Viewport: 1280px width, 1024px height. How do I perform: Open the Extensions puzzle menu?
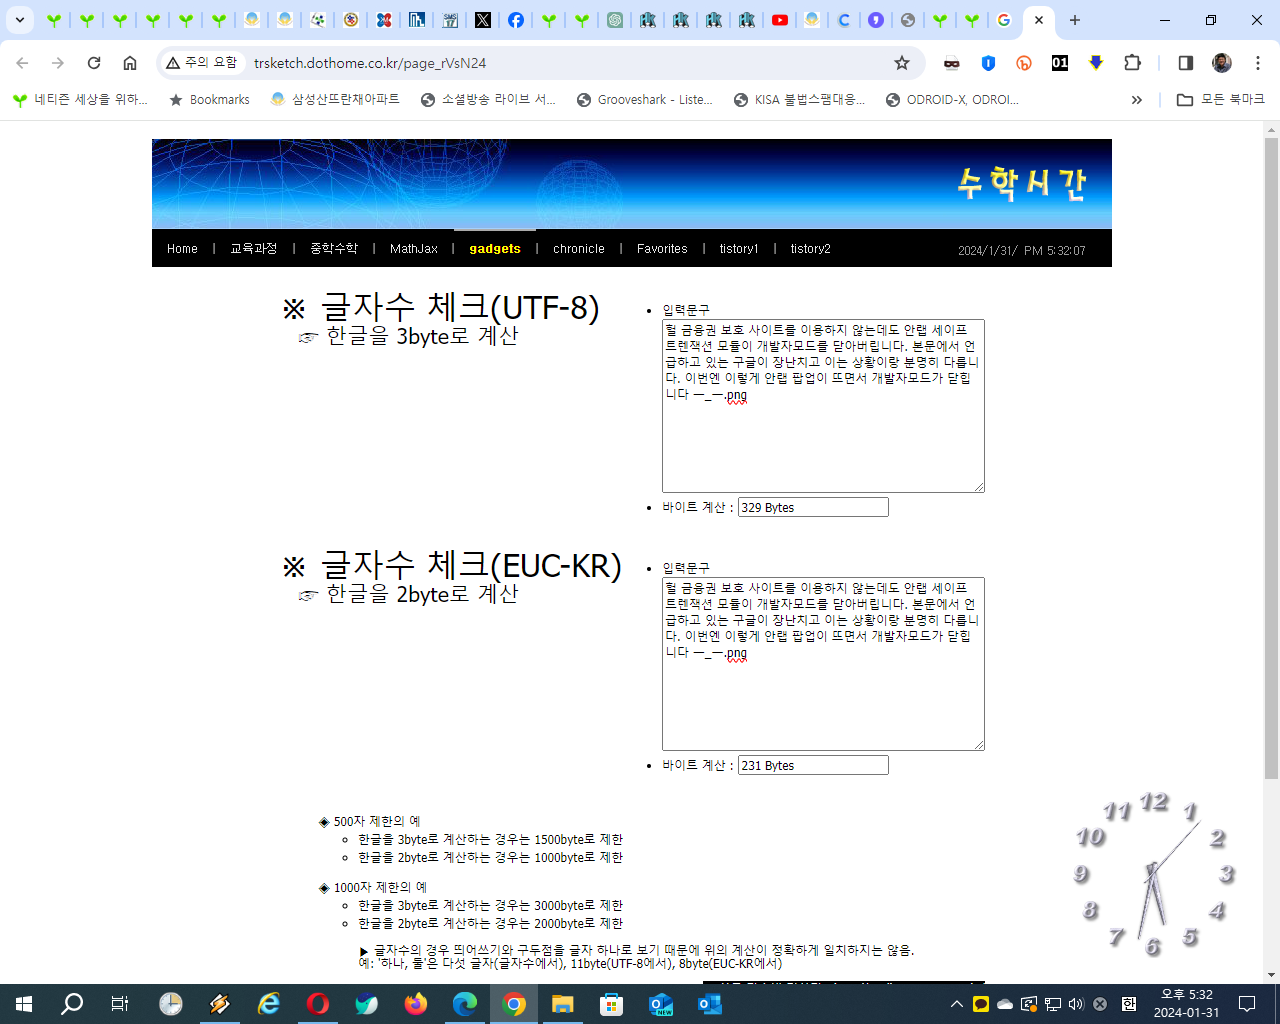tap(1132, 63)
